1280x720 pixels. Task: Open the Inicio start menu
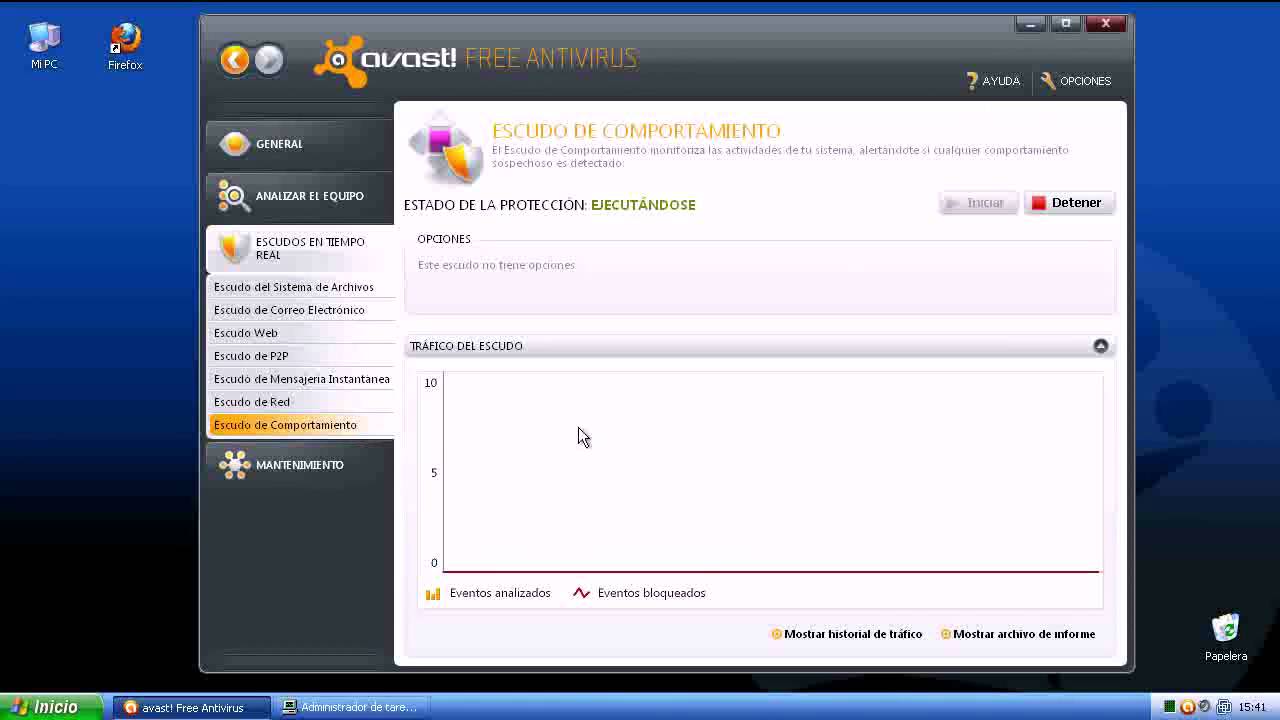point(50,707)
